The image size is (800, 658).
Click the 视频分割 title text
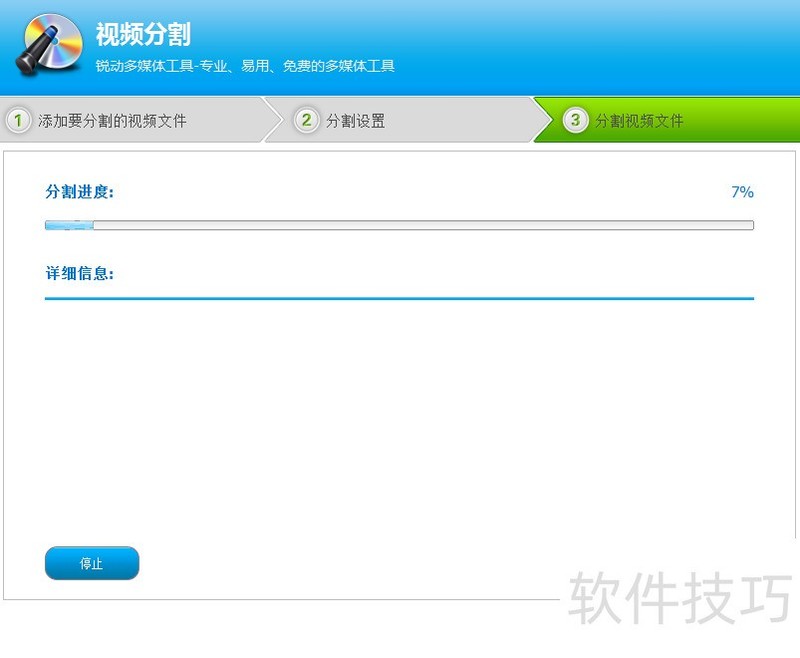pos(143,34)
